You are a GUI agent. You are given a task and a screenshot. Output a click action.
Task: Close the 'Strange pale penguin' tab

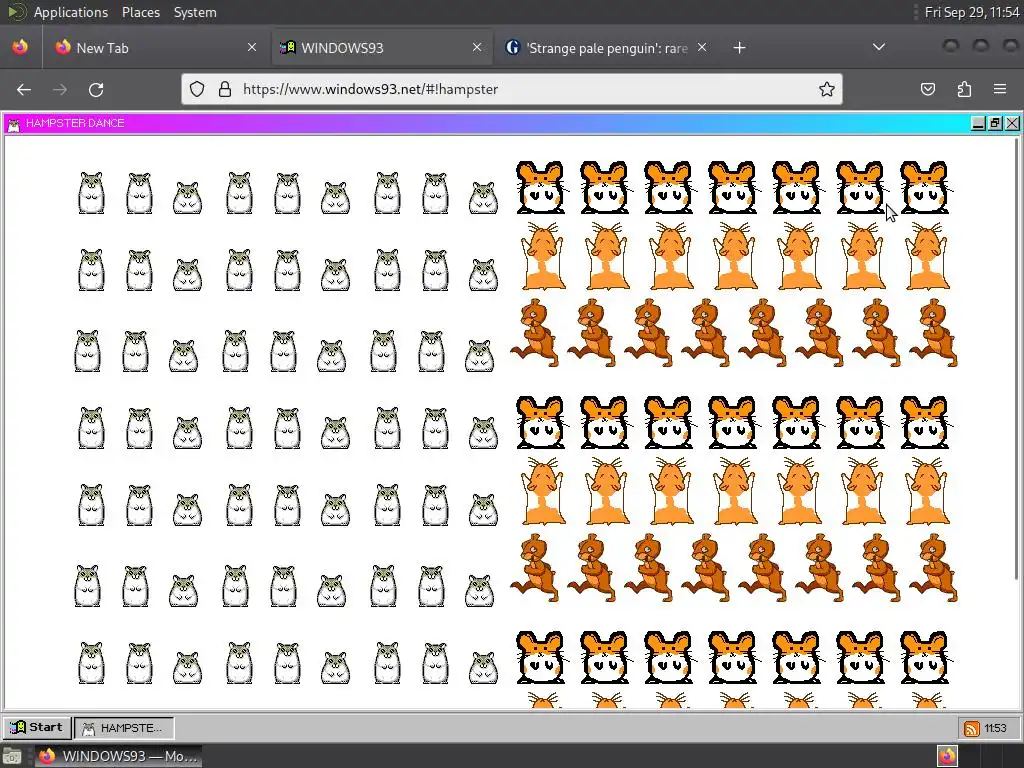702,47
